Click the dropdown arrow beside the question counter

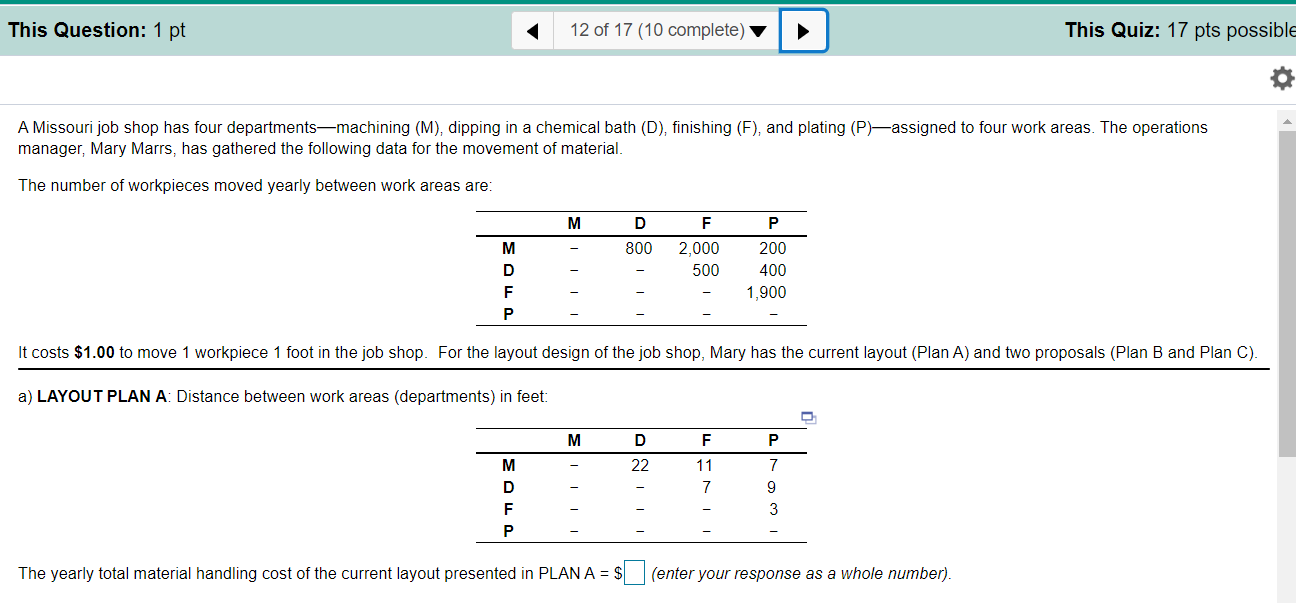759,30
